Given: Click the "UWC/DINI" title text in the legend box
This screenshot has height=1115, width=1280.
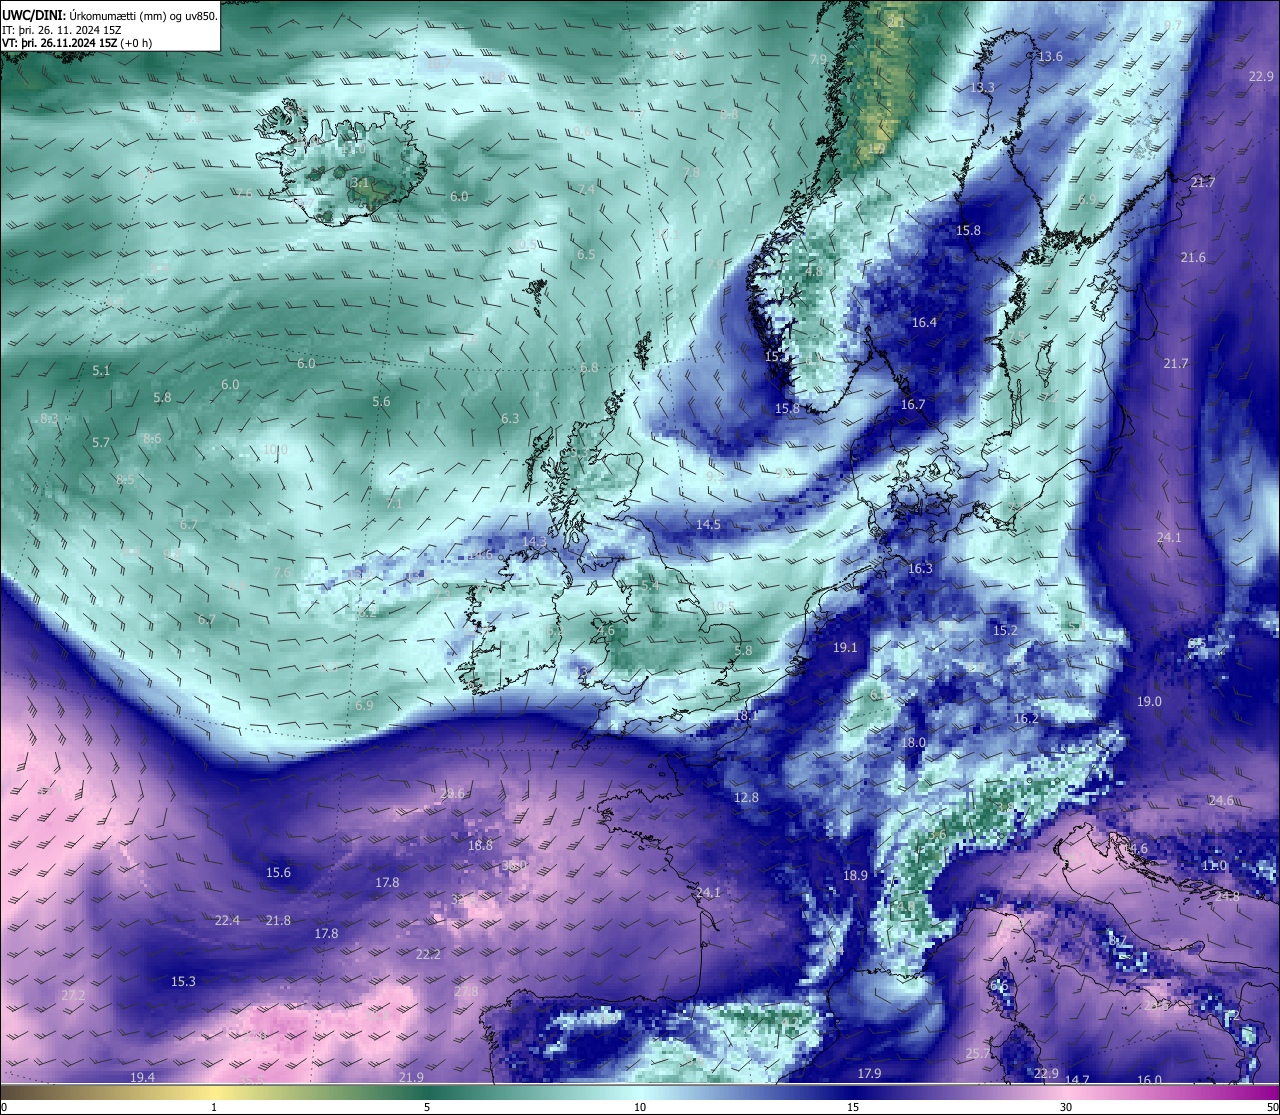Looking at the screenshot, I should [x=34, y=15].
